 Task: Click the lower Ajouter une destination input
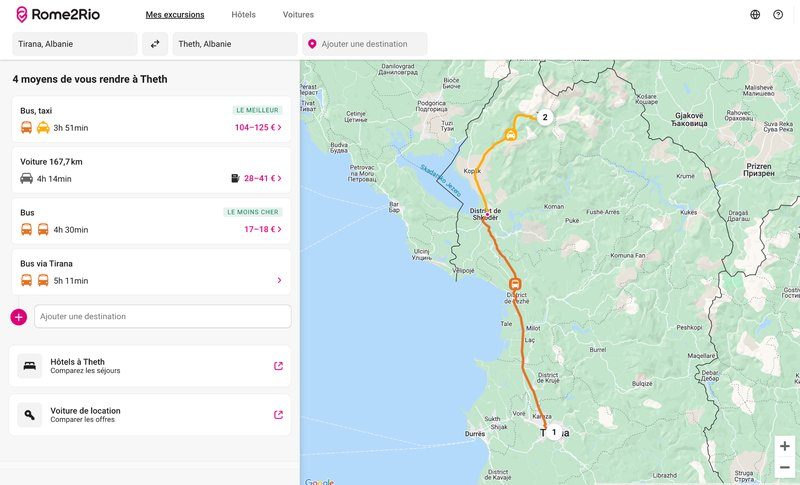coord(163,317)
